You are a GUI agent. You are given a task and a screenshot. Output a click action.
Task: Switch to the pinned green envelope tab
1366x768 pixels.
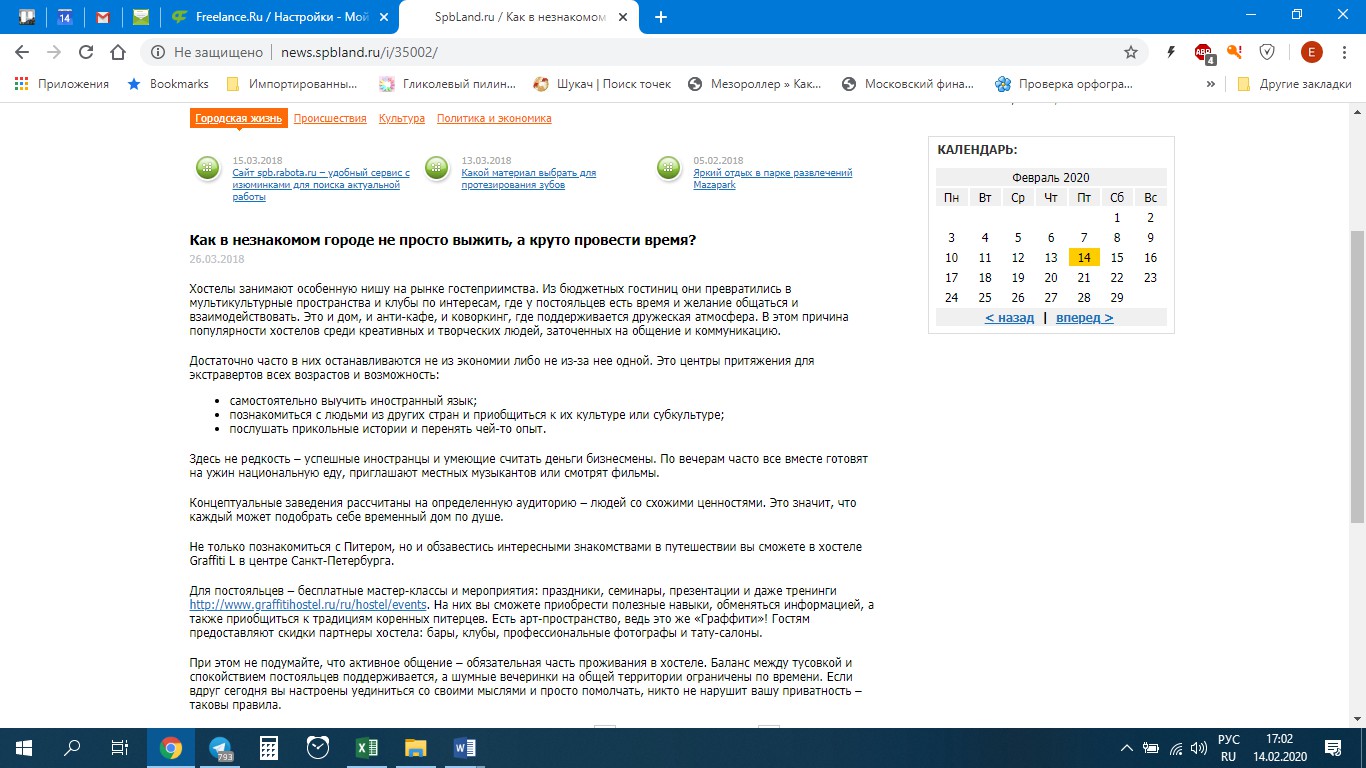point(141,17)
